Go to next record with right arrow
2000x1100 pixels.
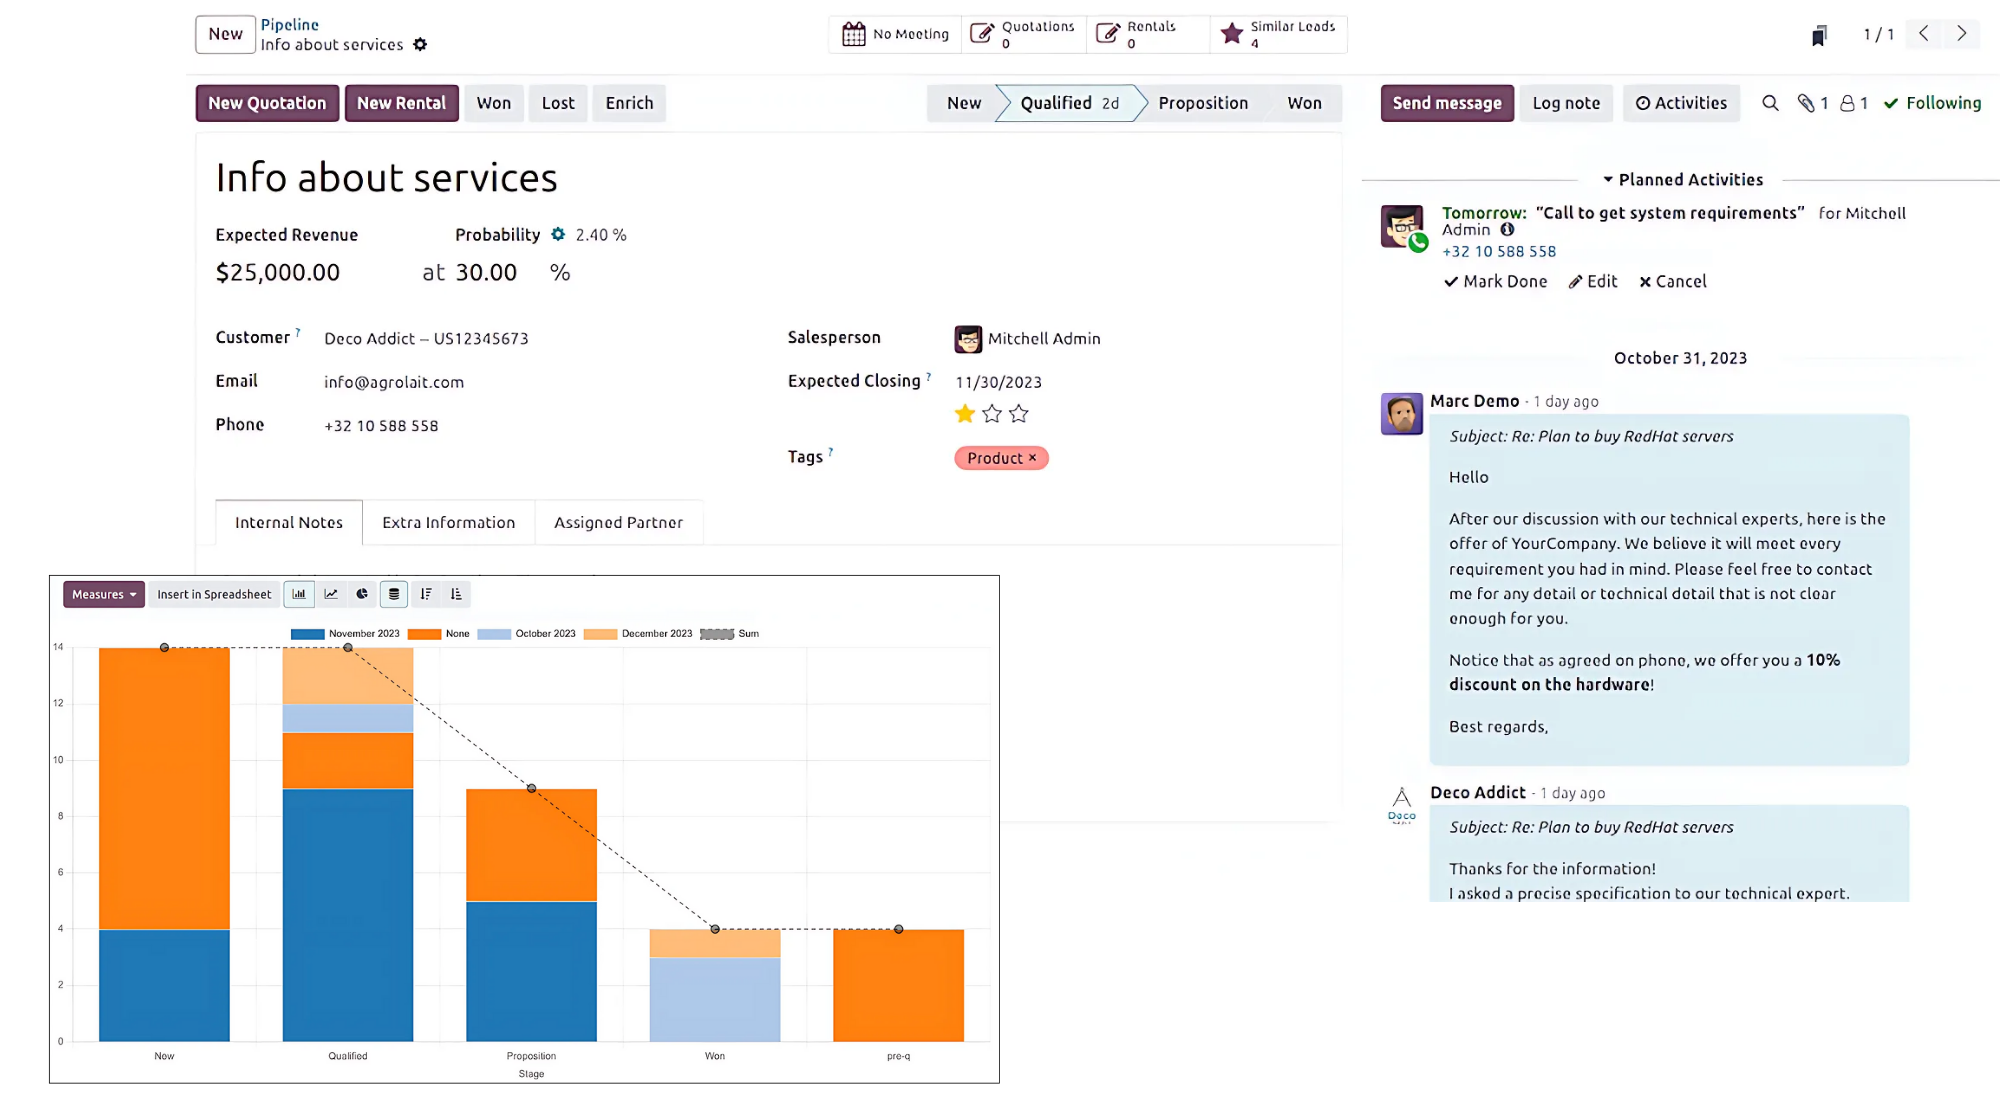(1961, 34)
